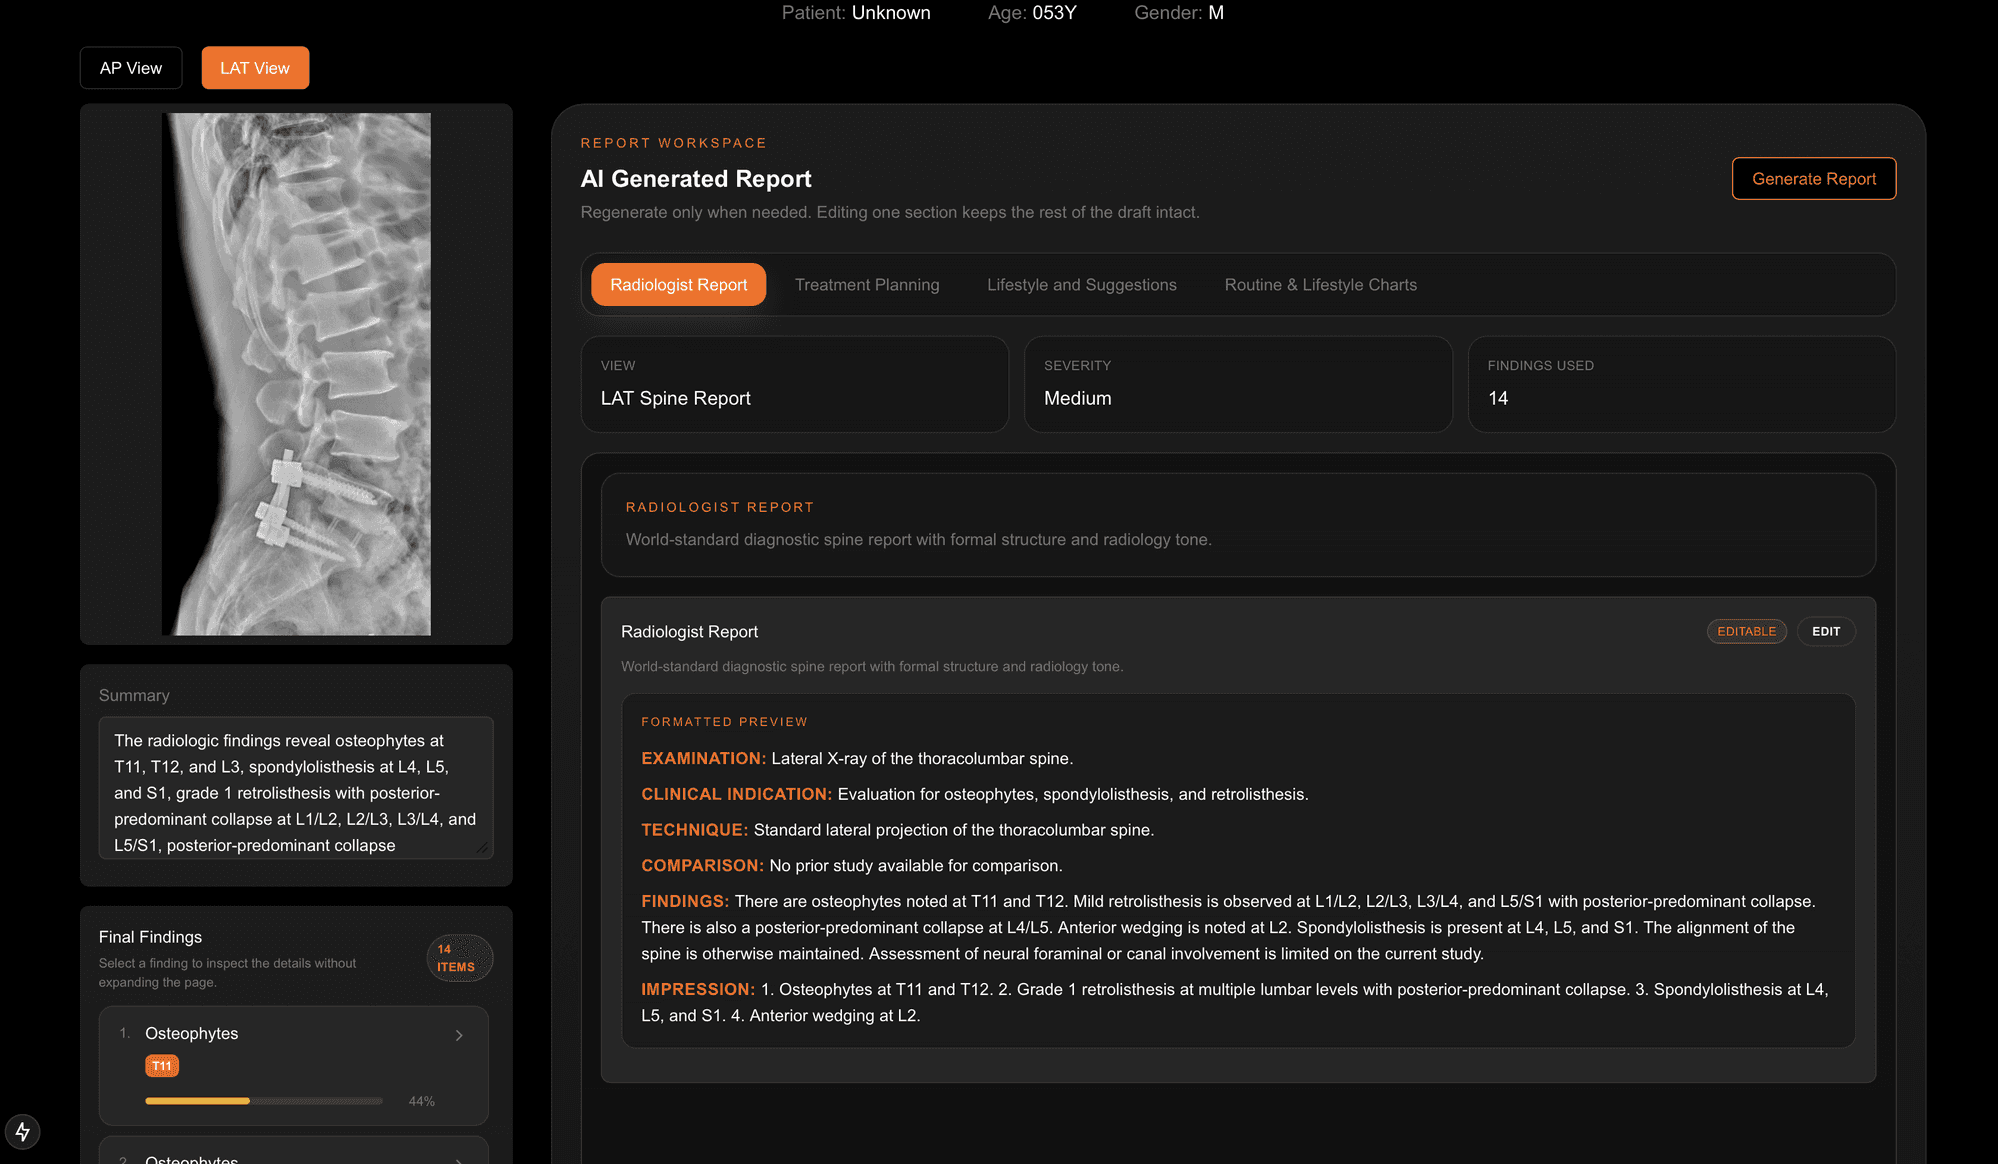
Task: Click the lateral spine X-ray image
Action: [x=296, y=374]
